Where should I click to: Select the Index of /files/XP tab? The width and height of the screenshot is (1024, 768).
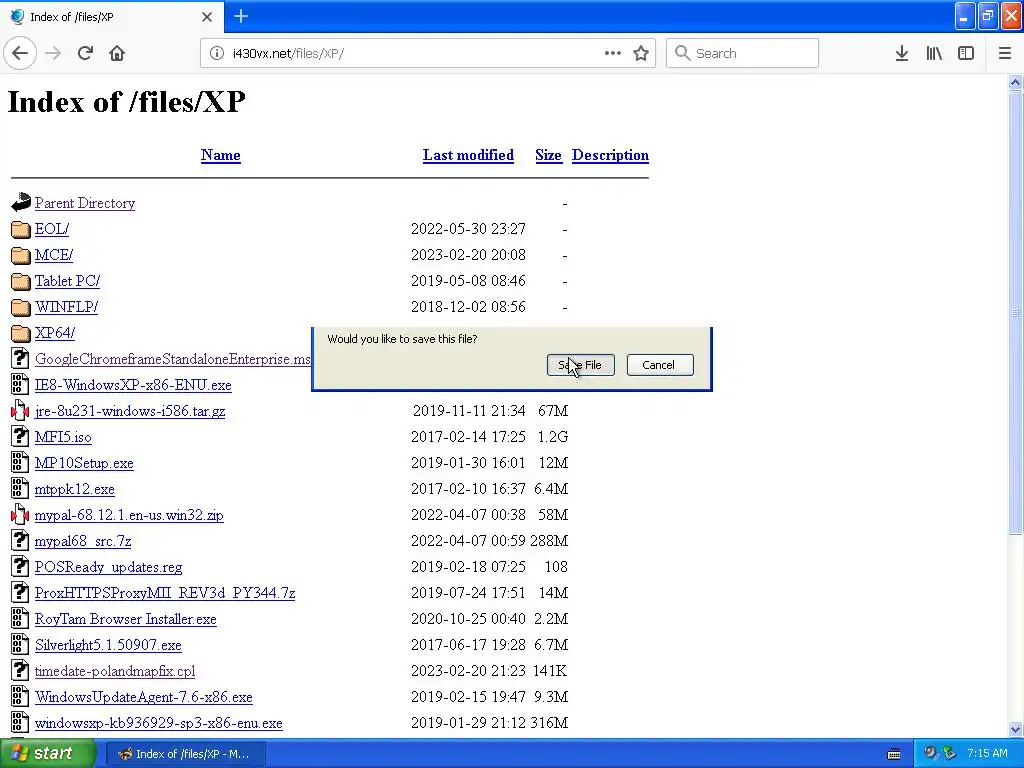[x=112, y=17]
